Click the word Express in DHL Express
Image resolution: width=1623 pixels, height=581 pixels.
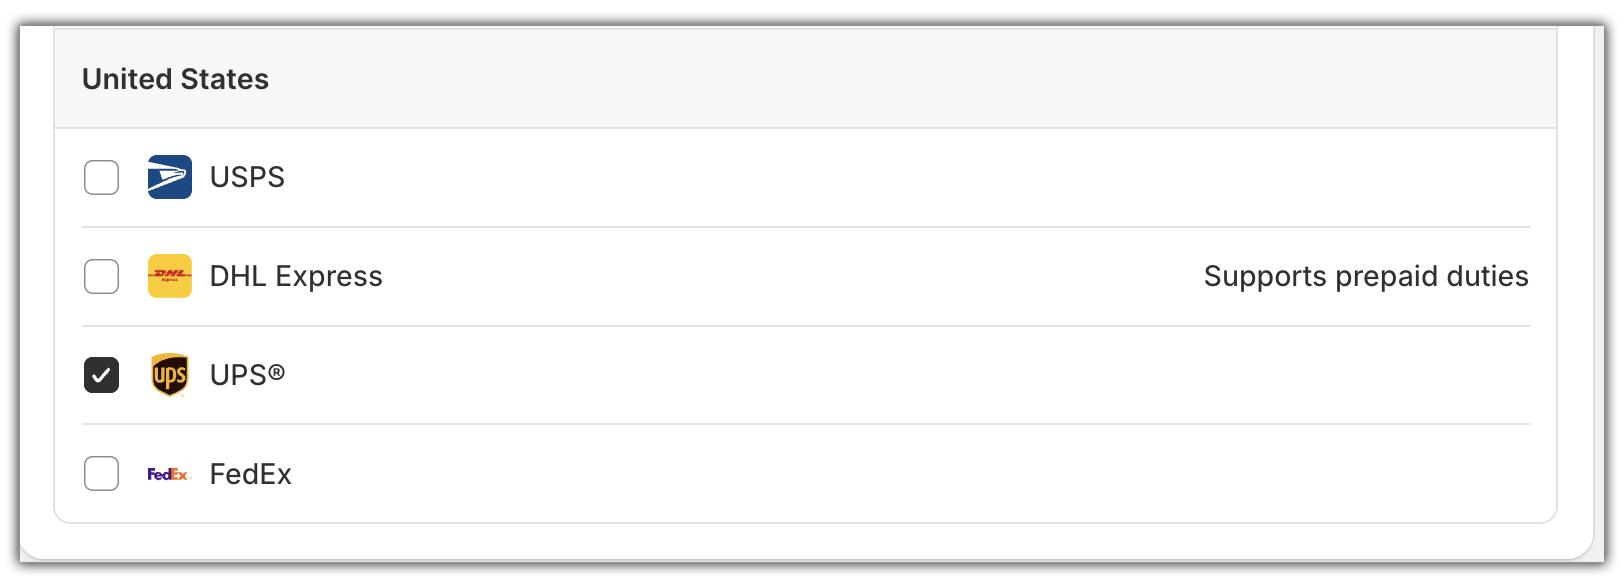[x=329, y=276]
